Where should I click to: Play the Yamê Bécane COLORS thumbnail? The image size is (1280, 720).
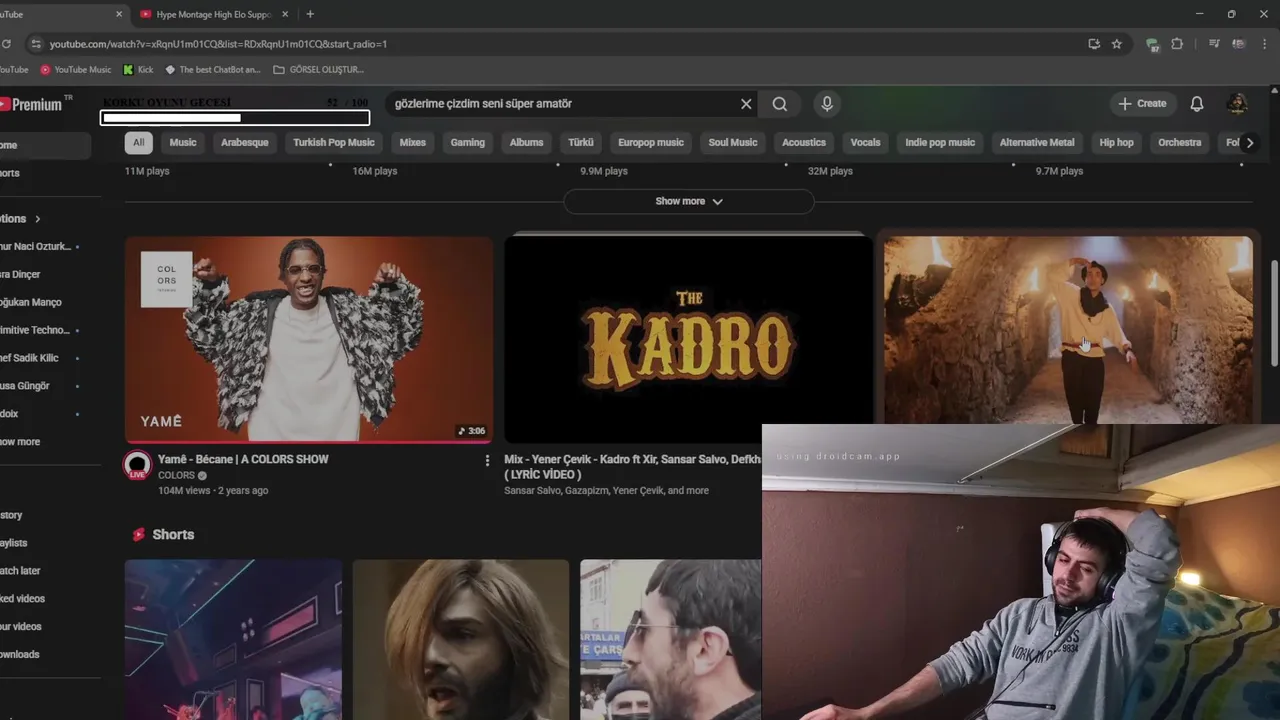tap(309, 339)
